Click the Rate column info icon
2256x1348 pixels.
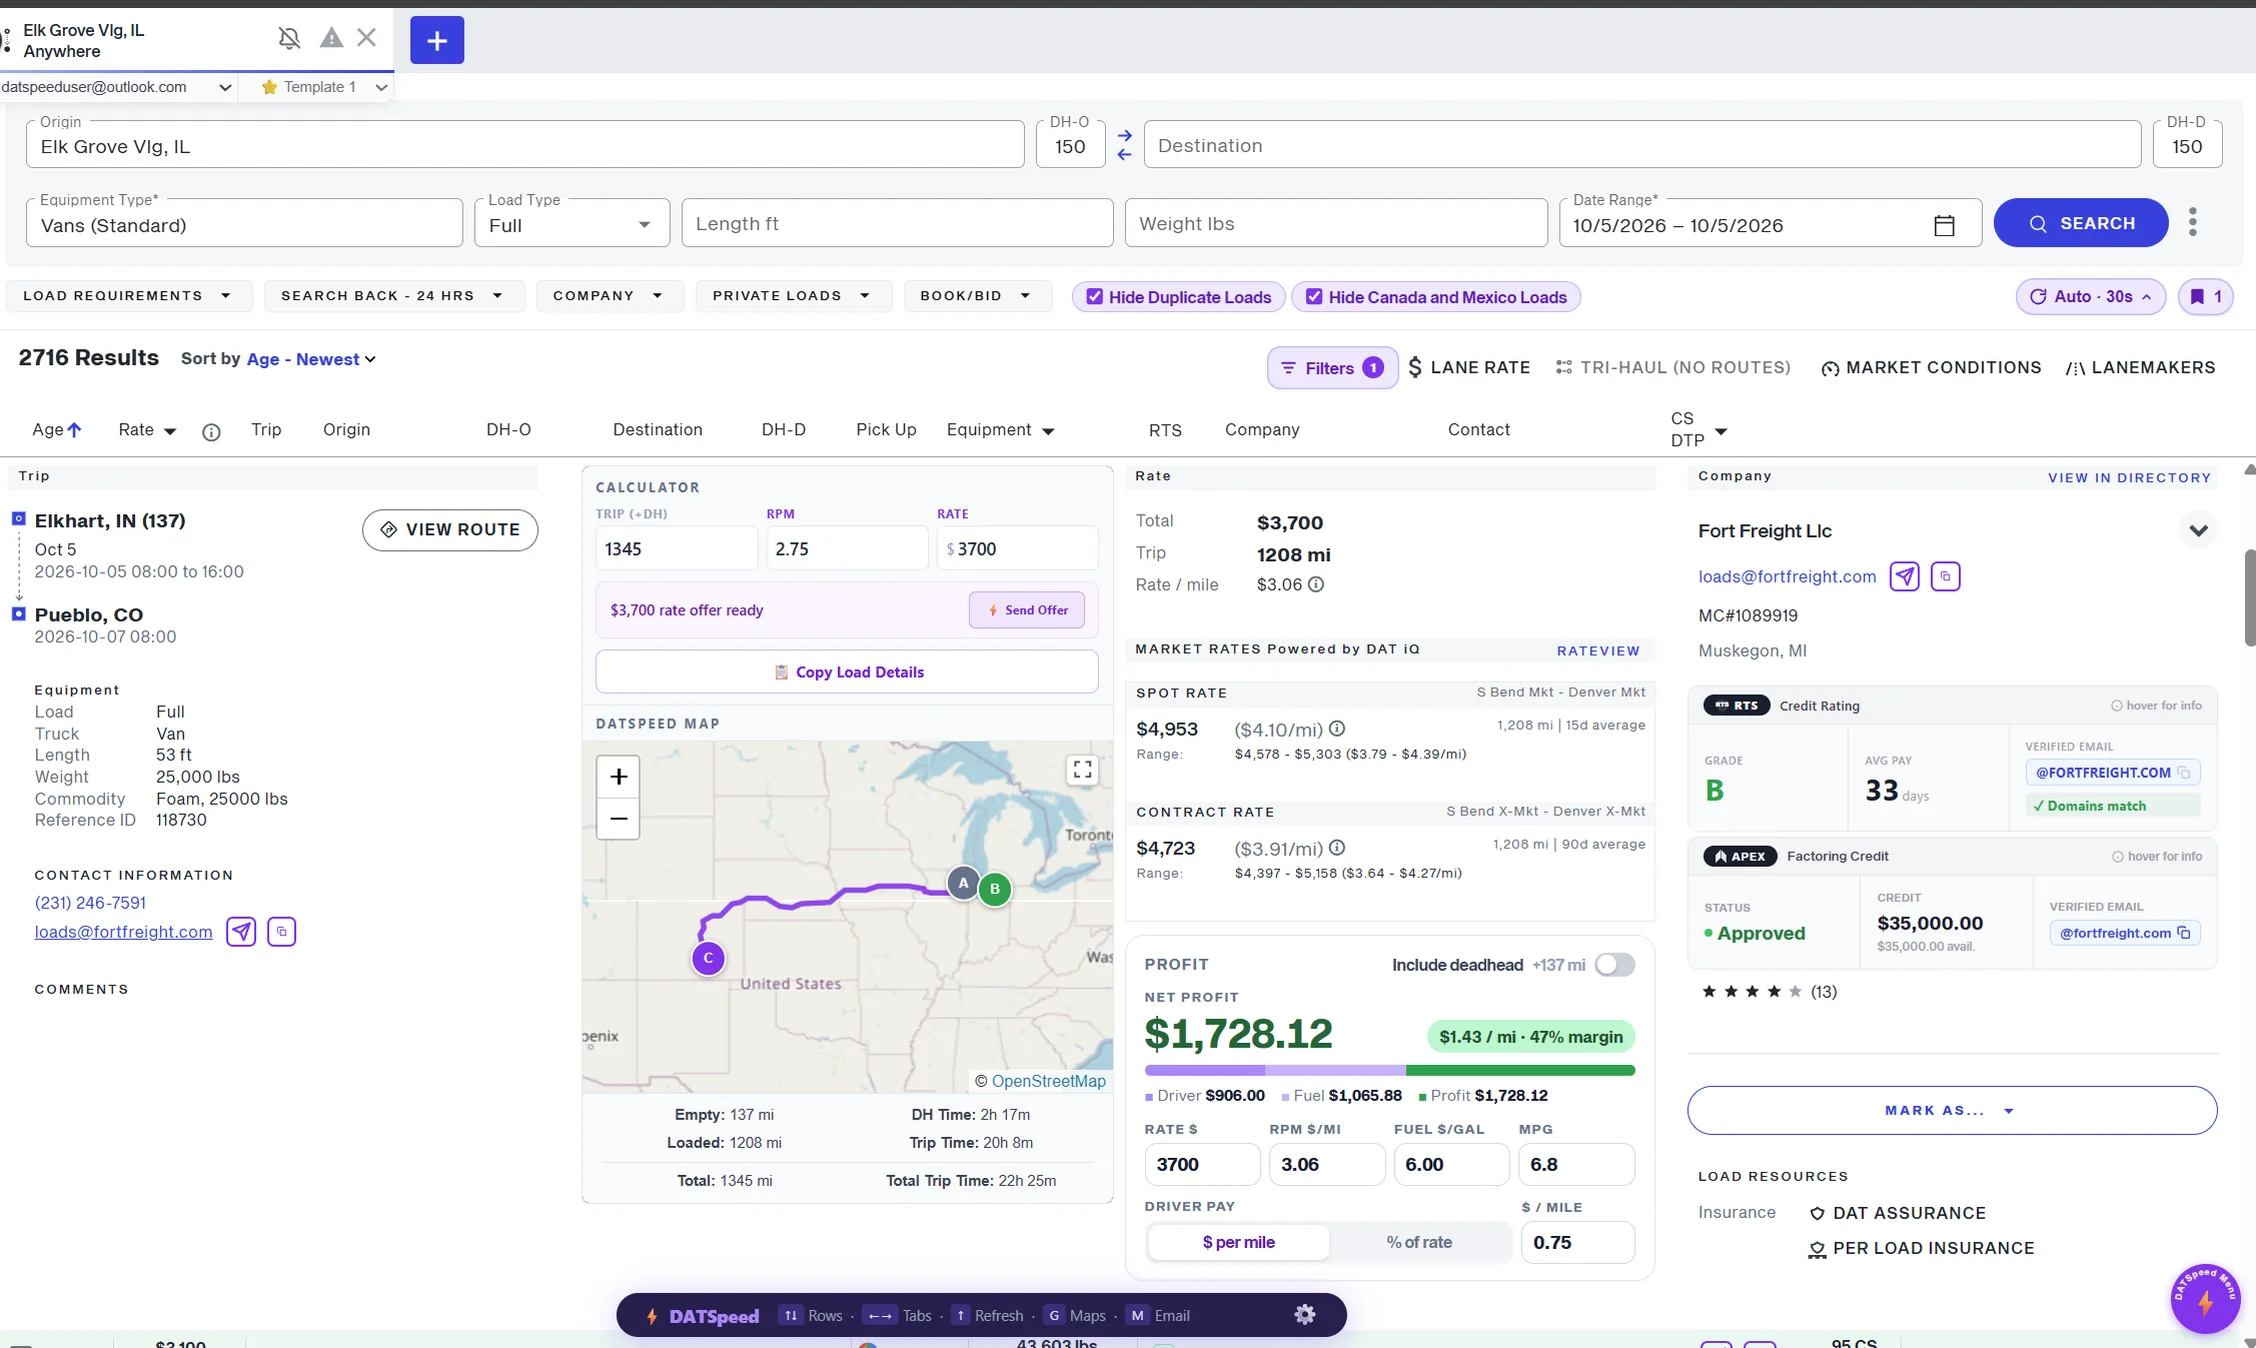click(211, 432)
